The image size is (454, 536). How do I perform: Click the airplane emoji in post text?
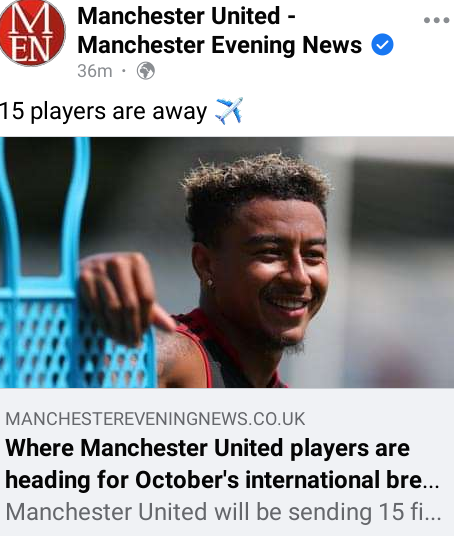coord(229,111)
